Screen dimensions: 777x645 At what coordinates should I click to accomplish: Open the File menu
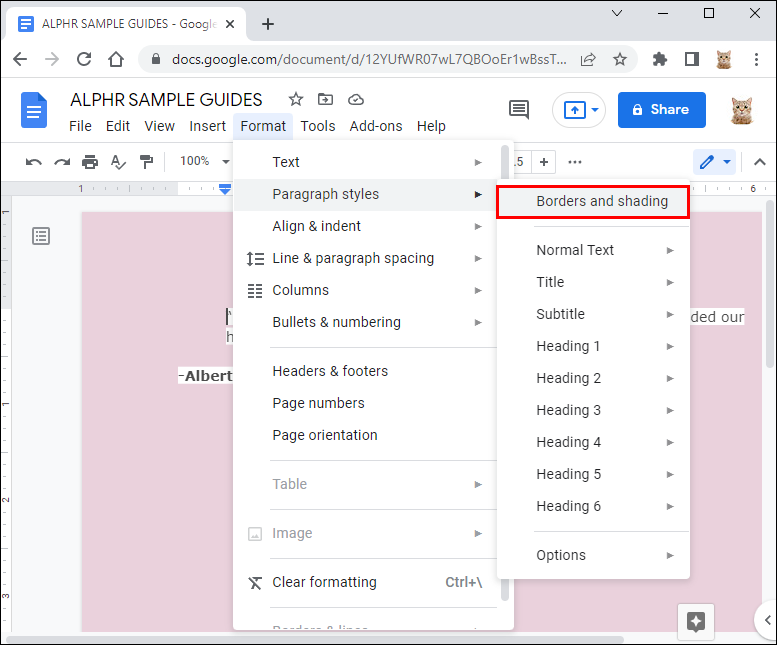pyautogui.click(x=80, y=126)
